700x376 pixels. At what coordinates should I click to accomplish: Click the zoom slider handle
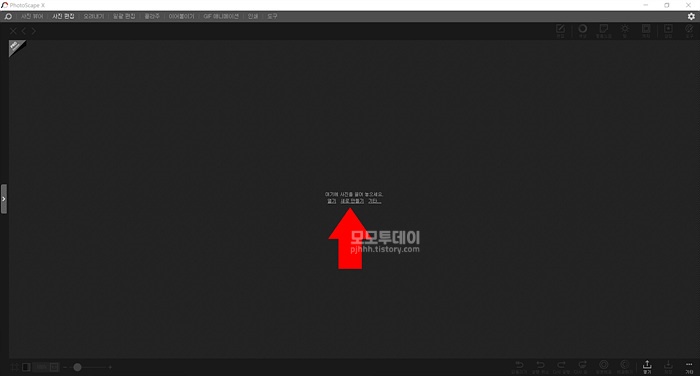[77, 367]
